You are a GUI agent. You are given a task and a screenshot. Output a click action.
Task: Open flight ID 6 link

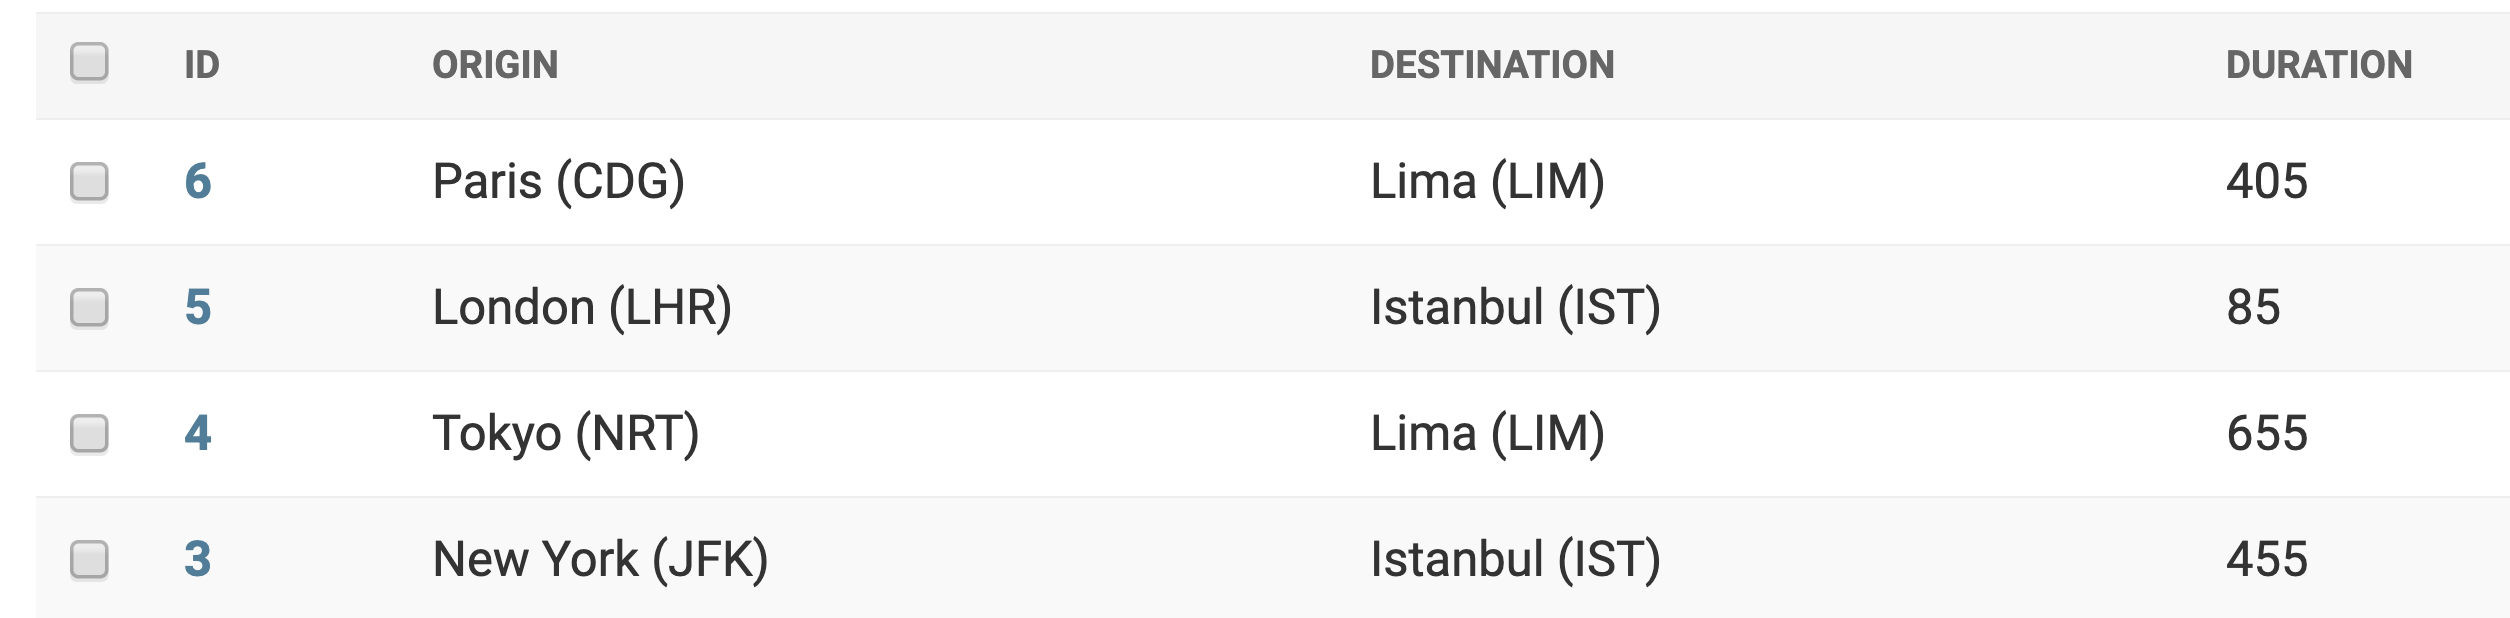198,182
